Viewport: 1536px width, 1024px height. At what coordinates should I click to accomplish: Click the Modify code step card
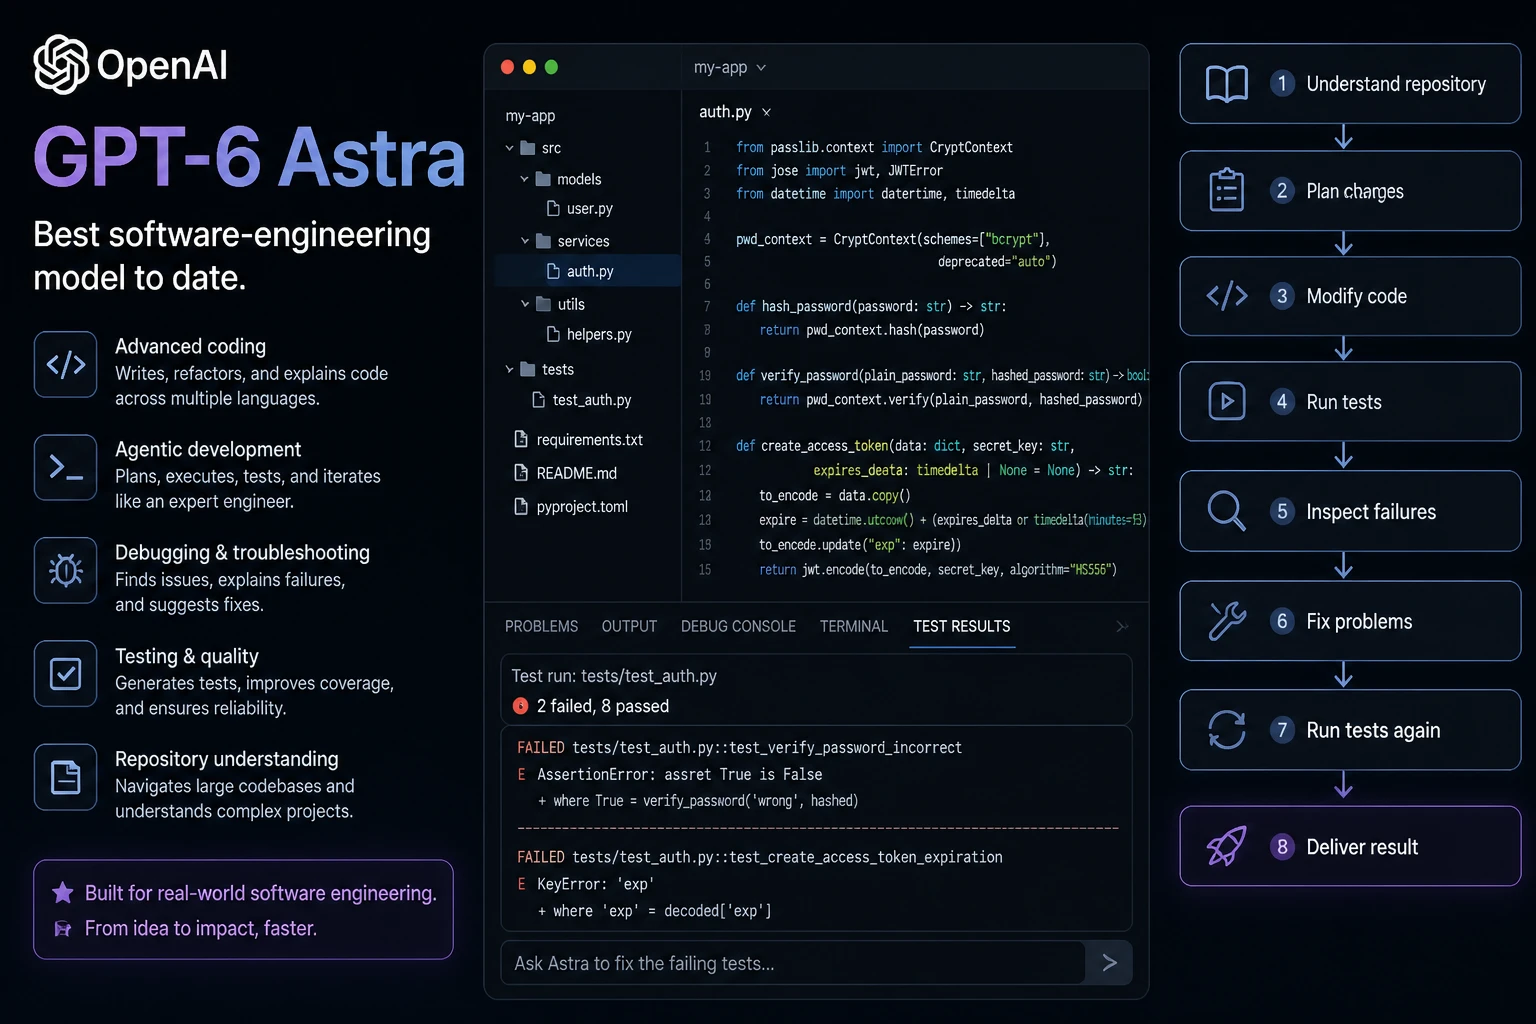(x=1350, y=296)
